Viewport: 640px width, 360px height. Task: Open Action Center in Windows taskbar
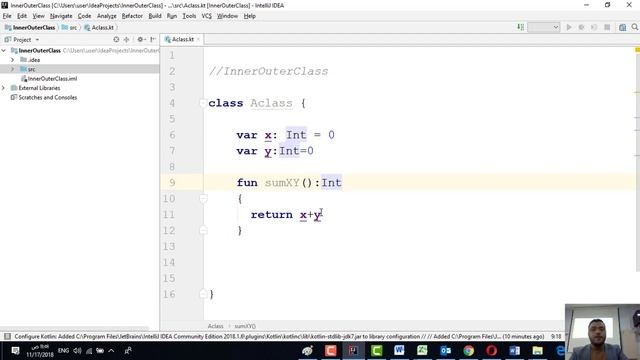tap(15, 351)
